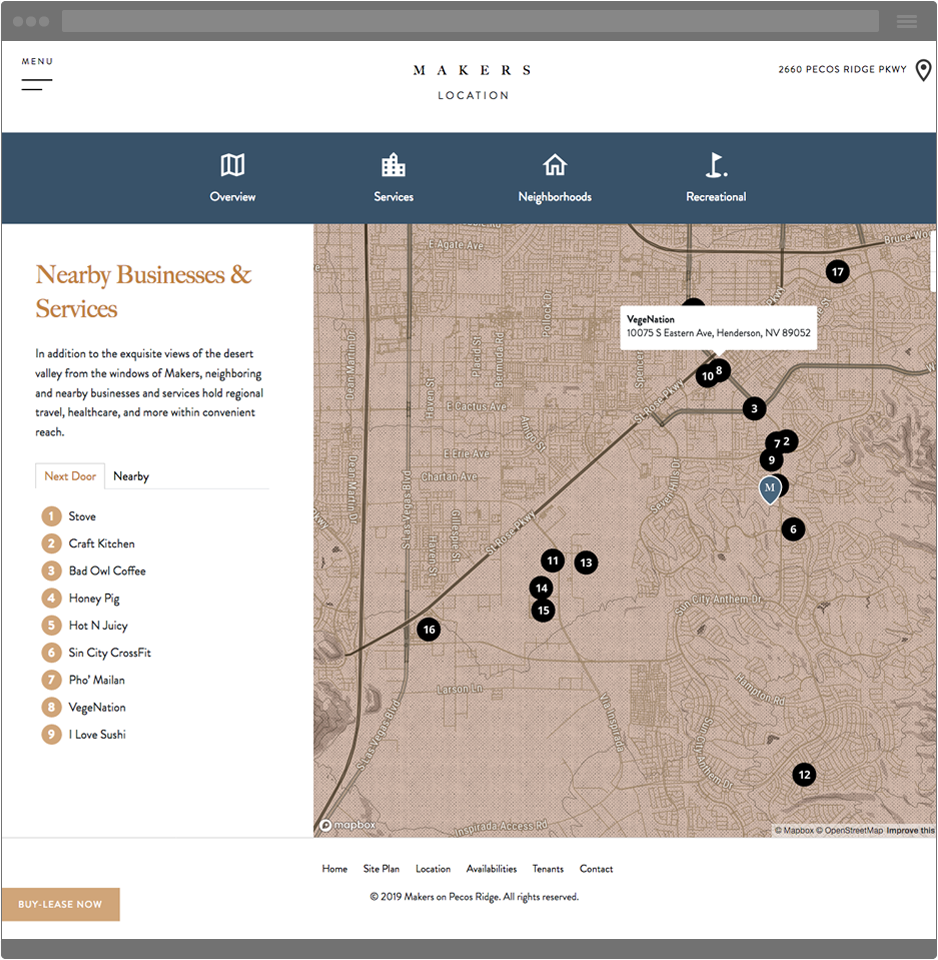This screenshot has width=938, height=960.
Task: Open the Site Plan footer link
Action: (x=381, y=869)
